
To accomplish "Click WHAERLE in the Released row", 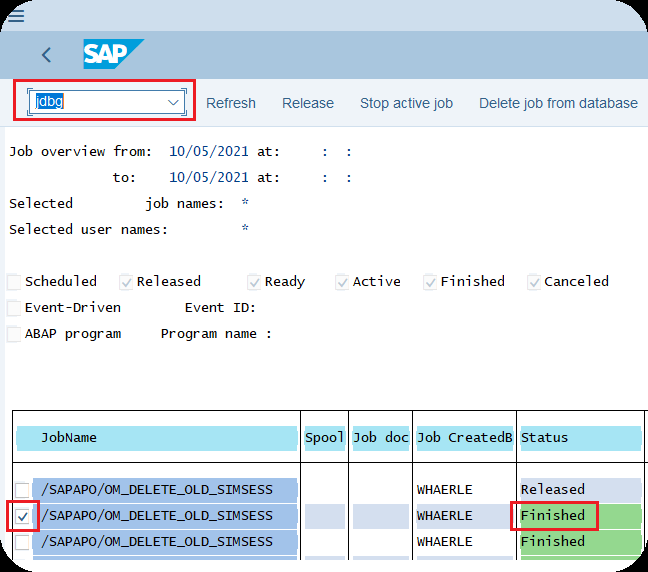I will pyautogui.click(x=445, y=490).
